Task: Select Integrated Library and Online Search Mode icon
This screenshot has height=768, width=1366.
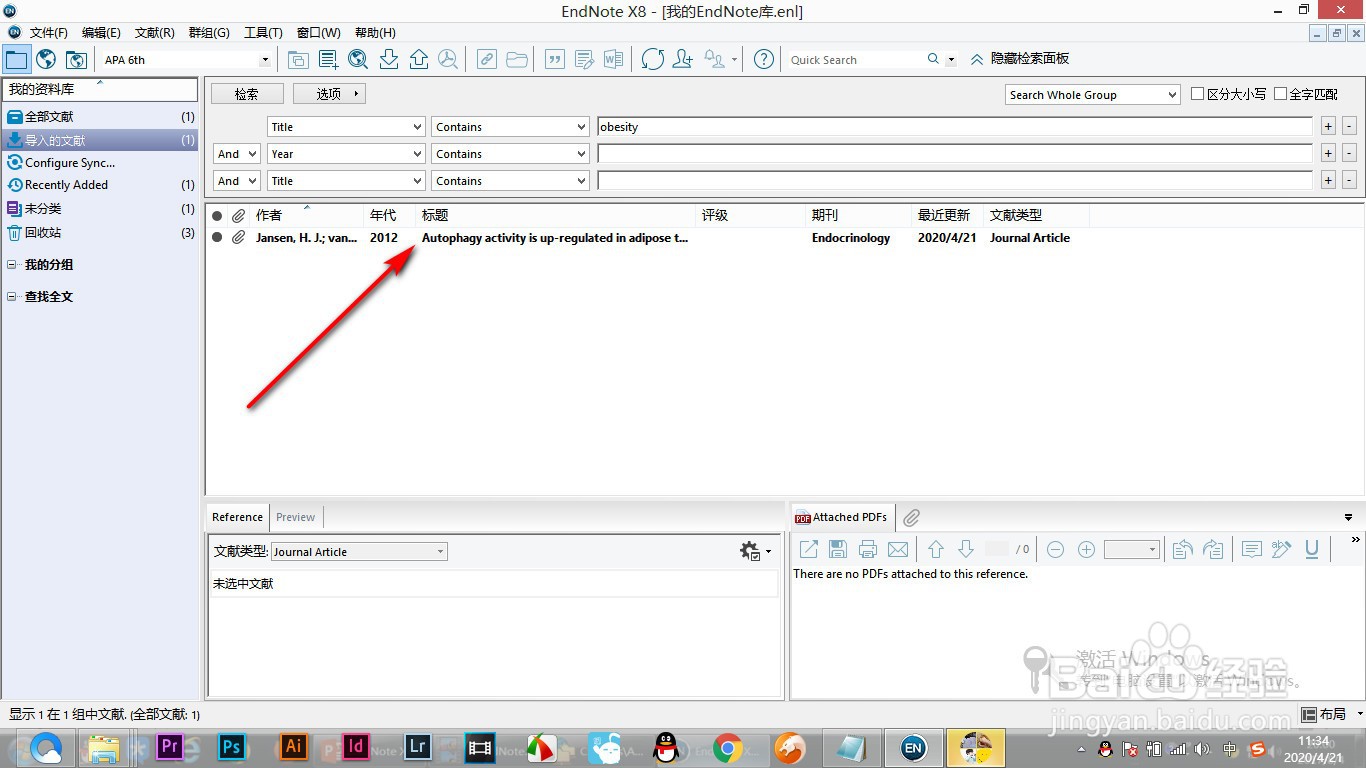Action: pos(76,59)
